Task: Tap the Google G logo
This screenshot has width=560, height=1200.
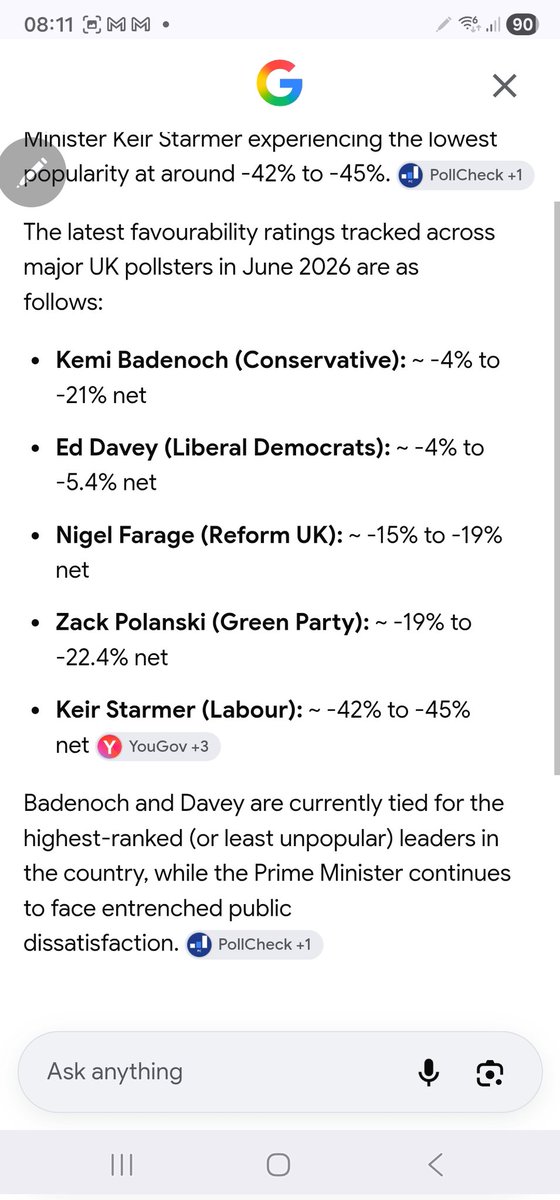Action: click(x=279, y=84)
